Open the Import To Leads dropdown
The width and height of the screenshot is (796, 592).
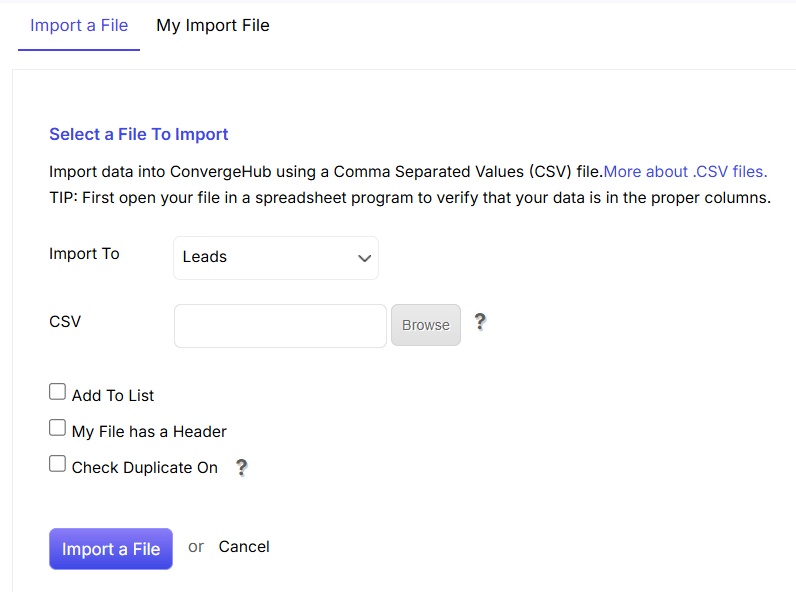(276, 258)
